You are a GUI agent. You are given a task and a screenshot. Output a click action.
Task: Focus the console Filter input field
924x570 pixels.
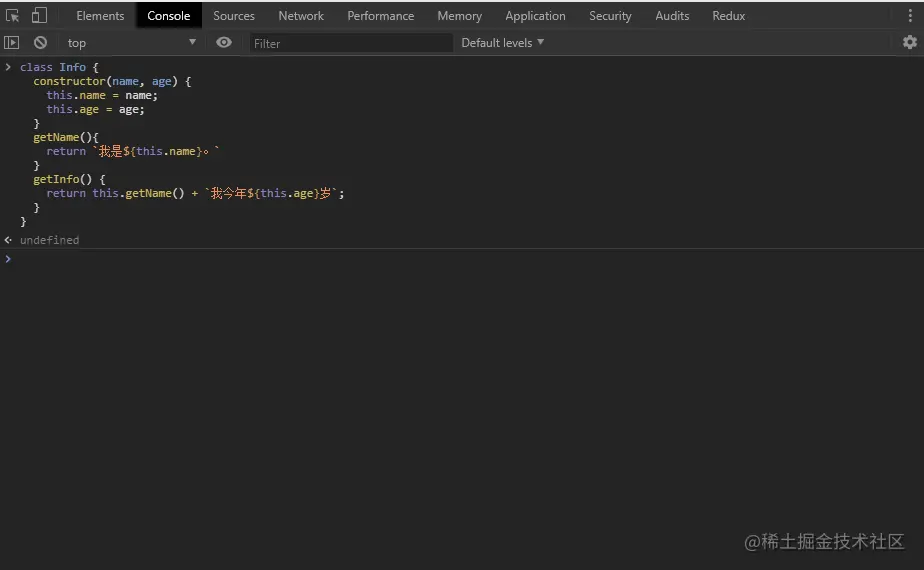351,43
